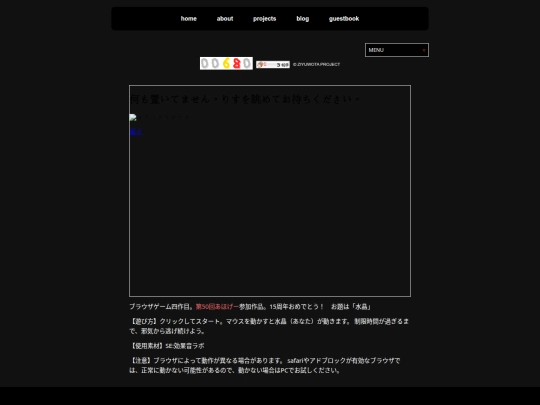Click the colorful 00680 visitor counter
This screenshot has width=540, height=405.
pos(226,63)
